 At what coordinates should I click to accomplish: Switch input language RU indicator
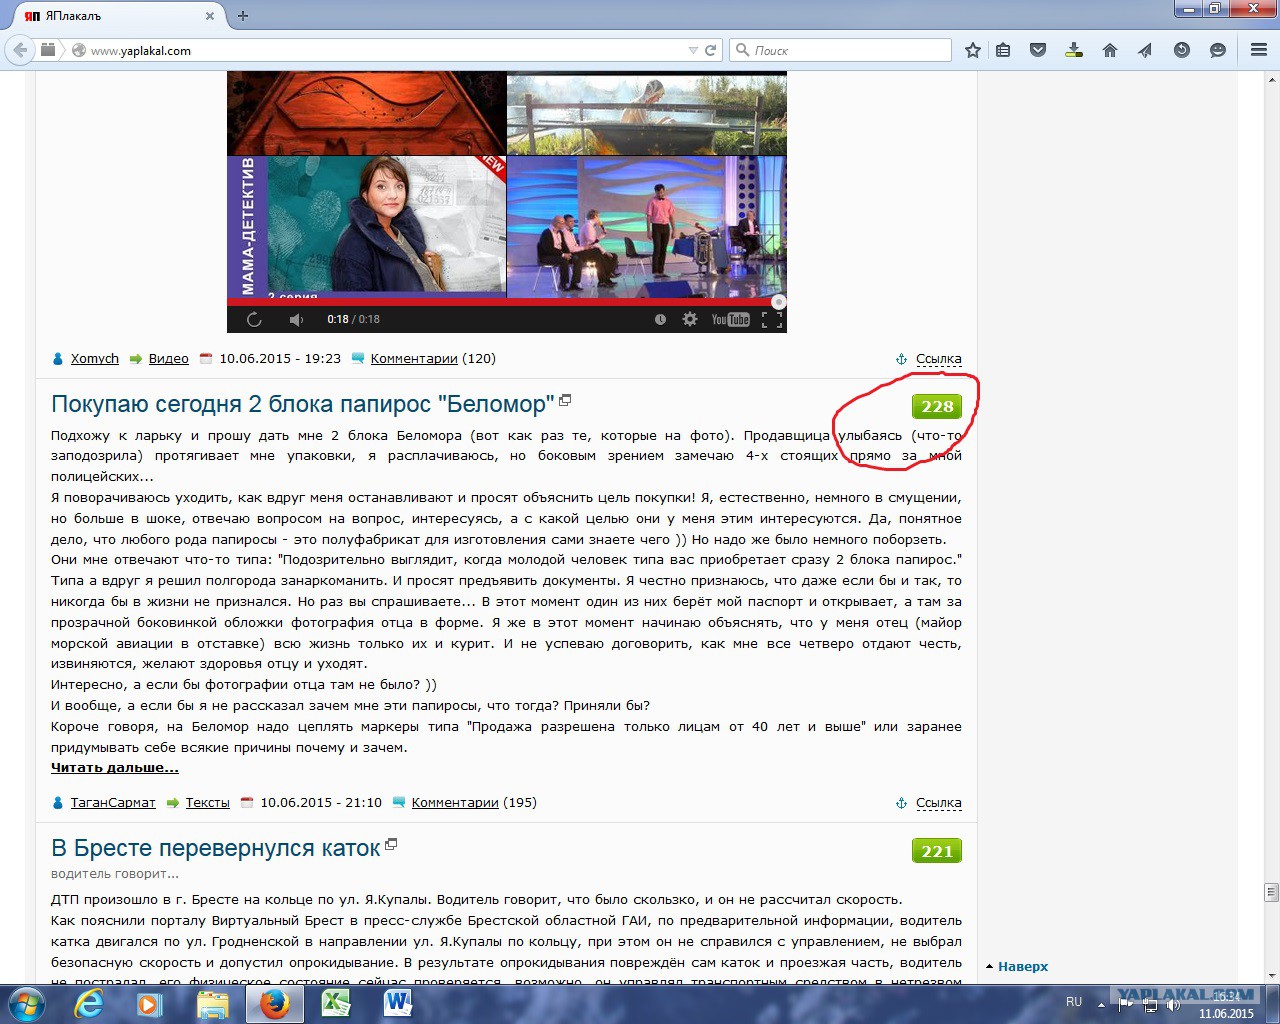tap(1074, 1002)
